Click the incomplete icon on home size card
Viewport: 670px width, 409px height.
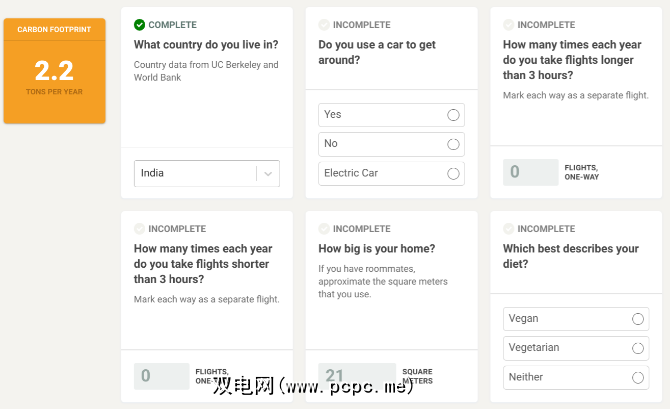pyautogui.click(x=324, y=229)
